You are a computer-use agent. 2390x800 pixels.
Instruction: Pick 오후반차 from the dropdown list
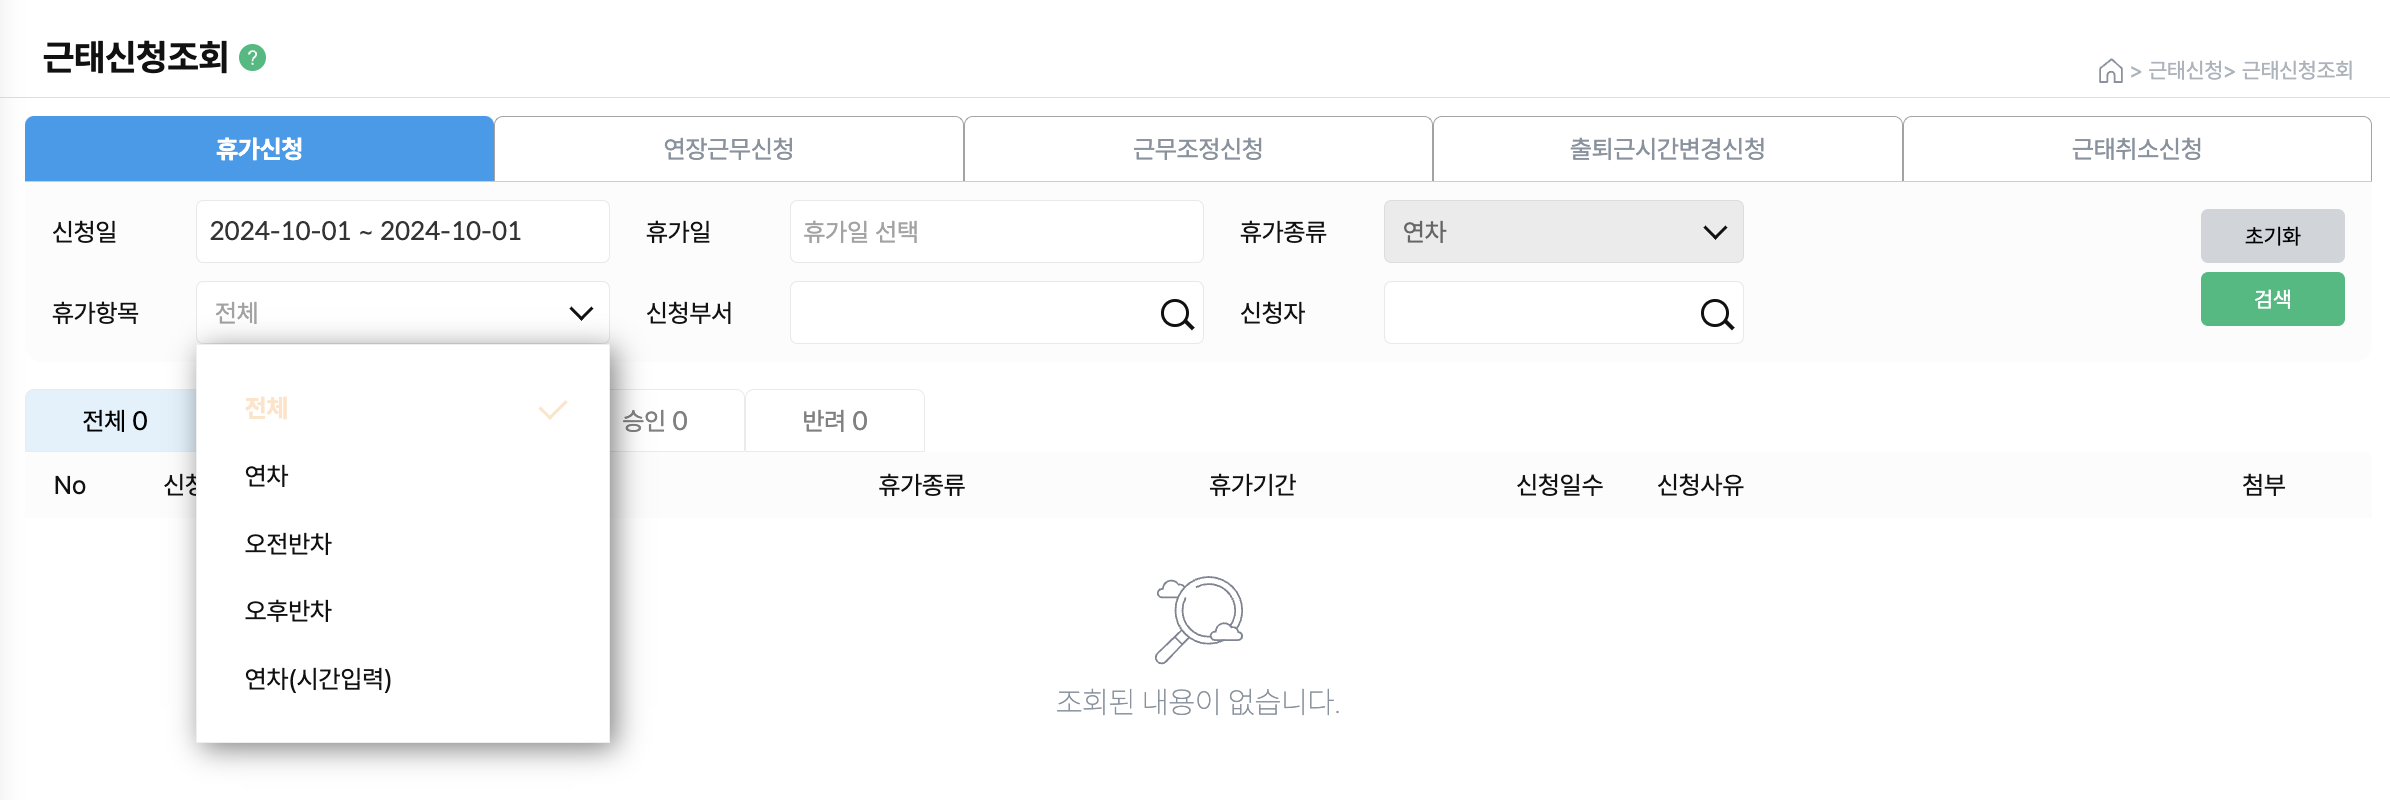click(288, 611)
